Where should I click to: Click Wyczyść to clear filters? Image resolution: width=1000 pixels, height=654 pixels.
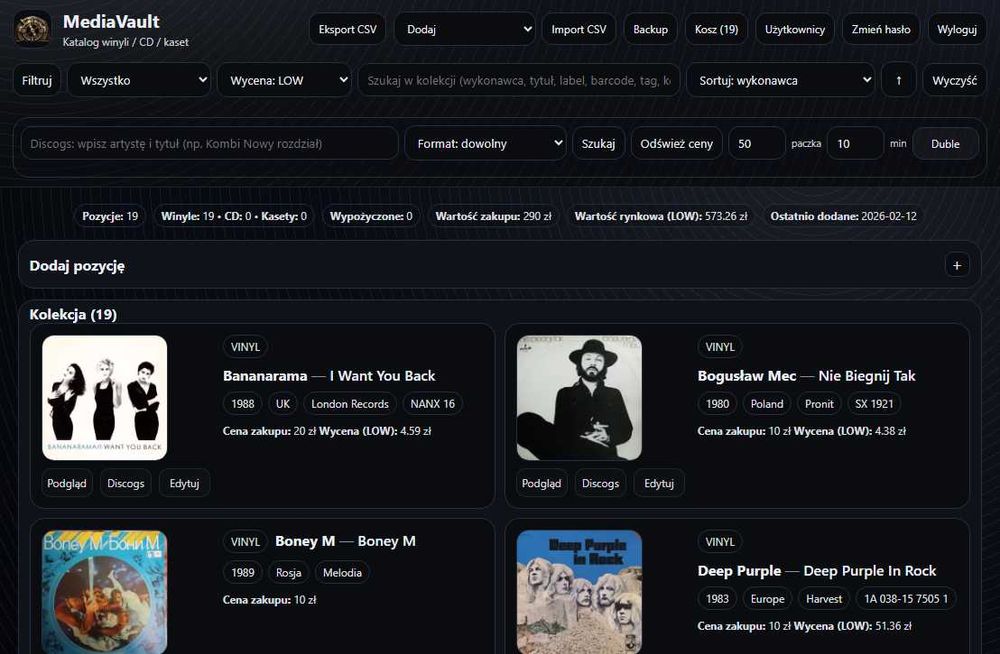pyautogui.click(x=954, y=80)
